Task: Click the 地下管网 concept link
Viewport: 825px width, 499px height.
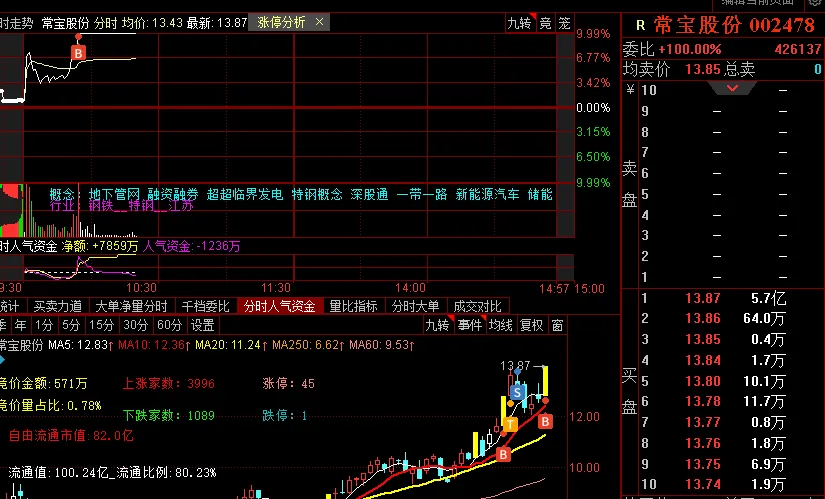Action: click(114, 194)
